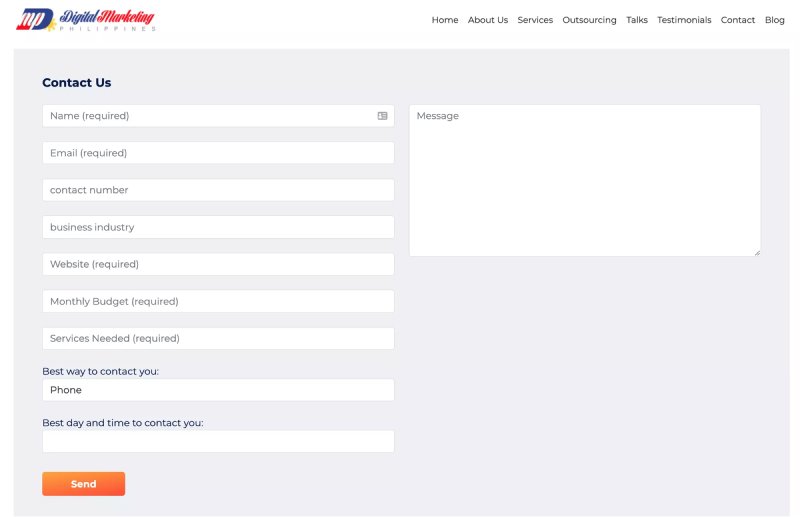Select the Services Needed (required) field
Viewport: 800px width, 517px height.
point(218,338)
